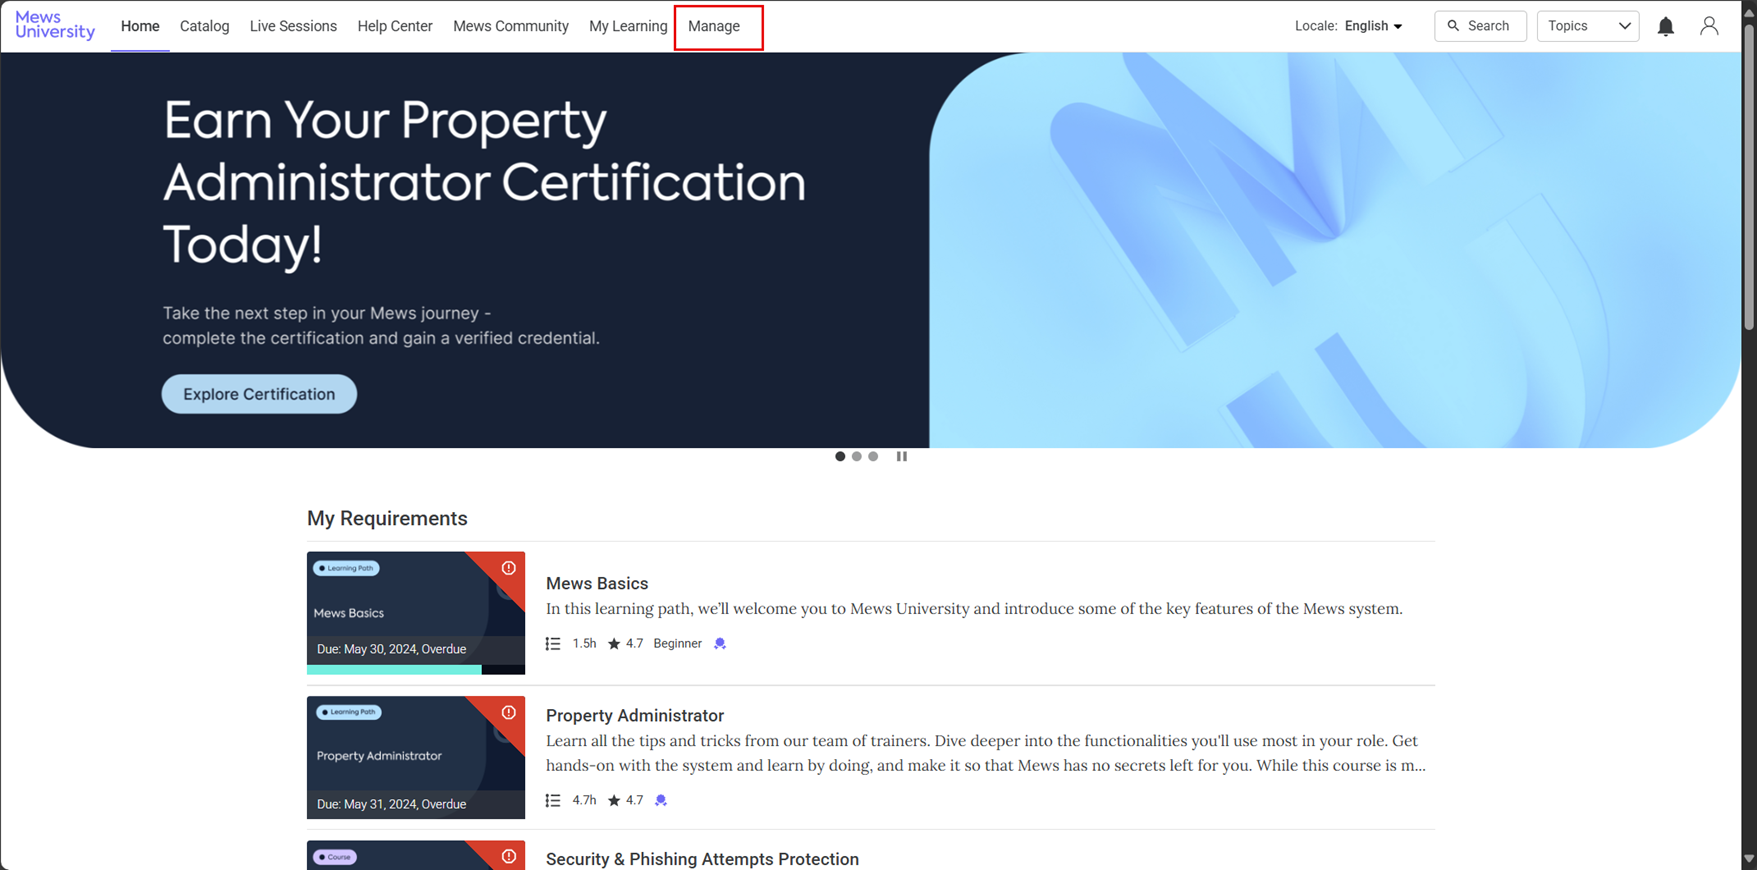Click the Mews University logo
The image size is (1757, 870).
coord(55,25)
